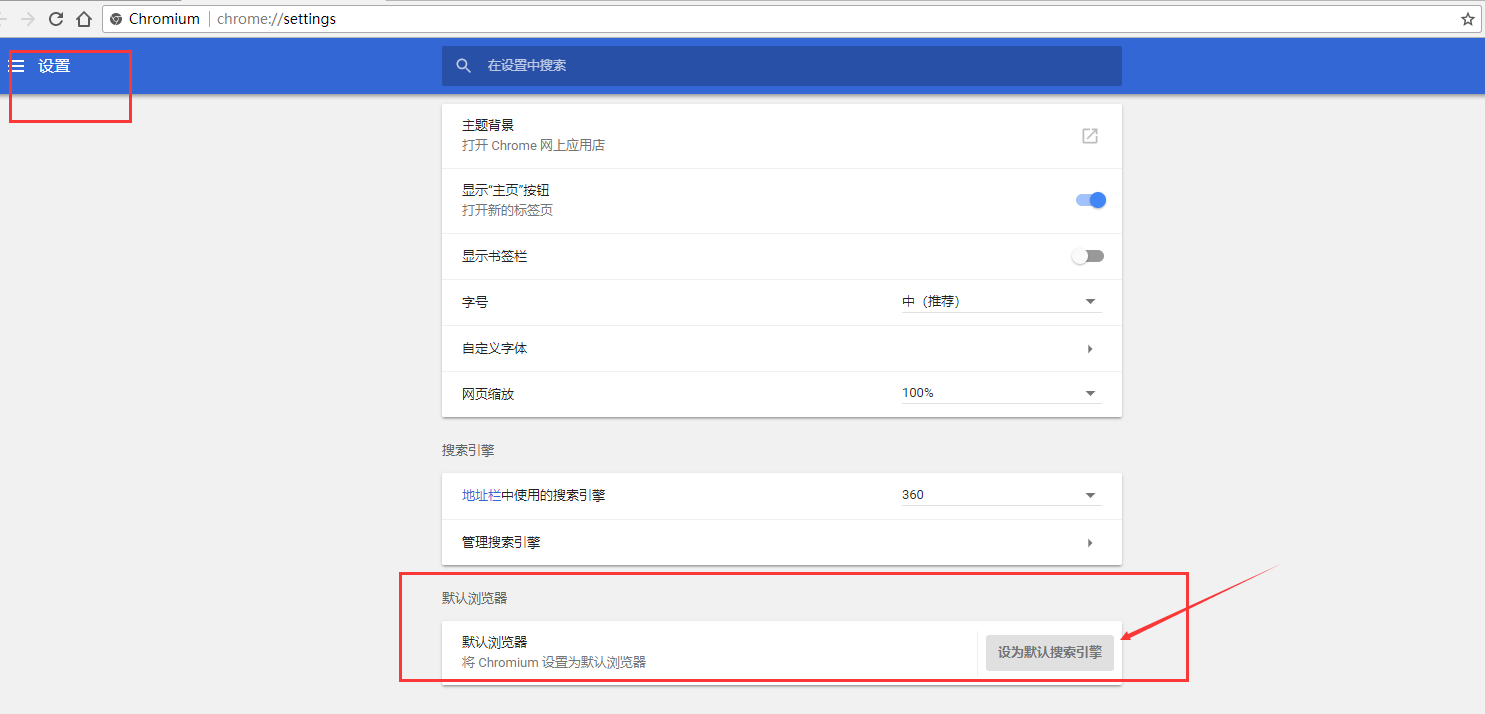Click the 设置 title text

coord(54,66)
